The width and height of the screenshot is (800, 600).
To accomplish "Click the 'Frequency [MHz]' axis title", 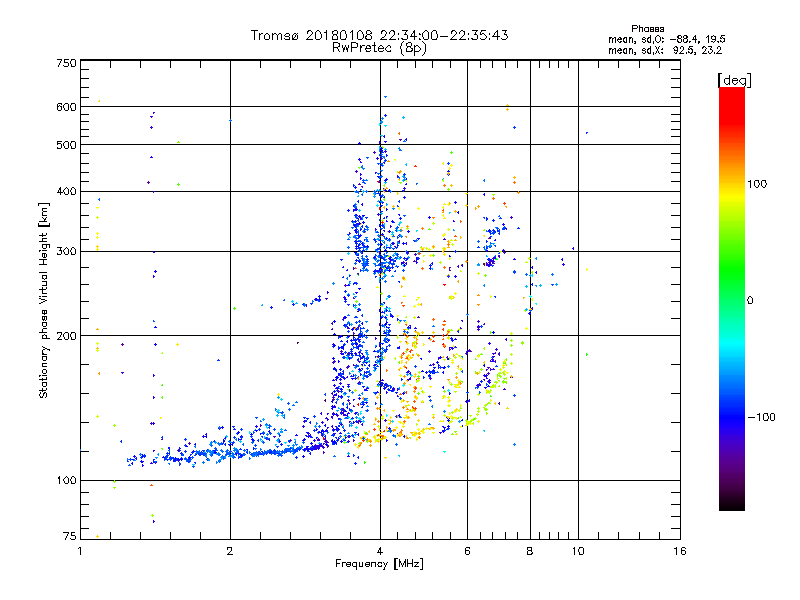I will 379,564.
